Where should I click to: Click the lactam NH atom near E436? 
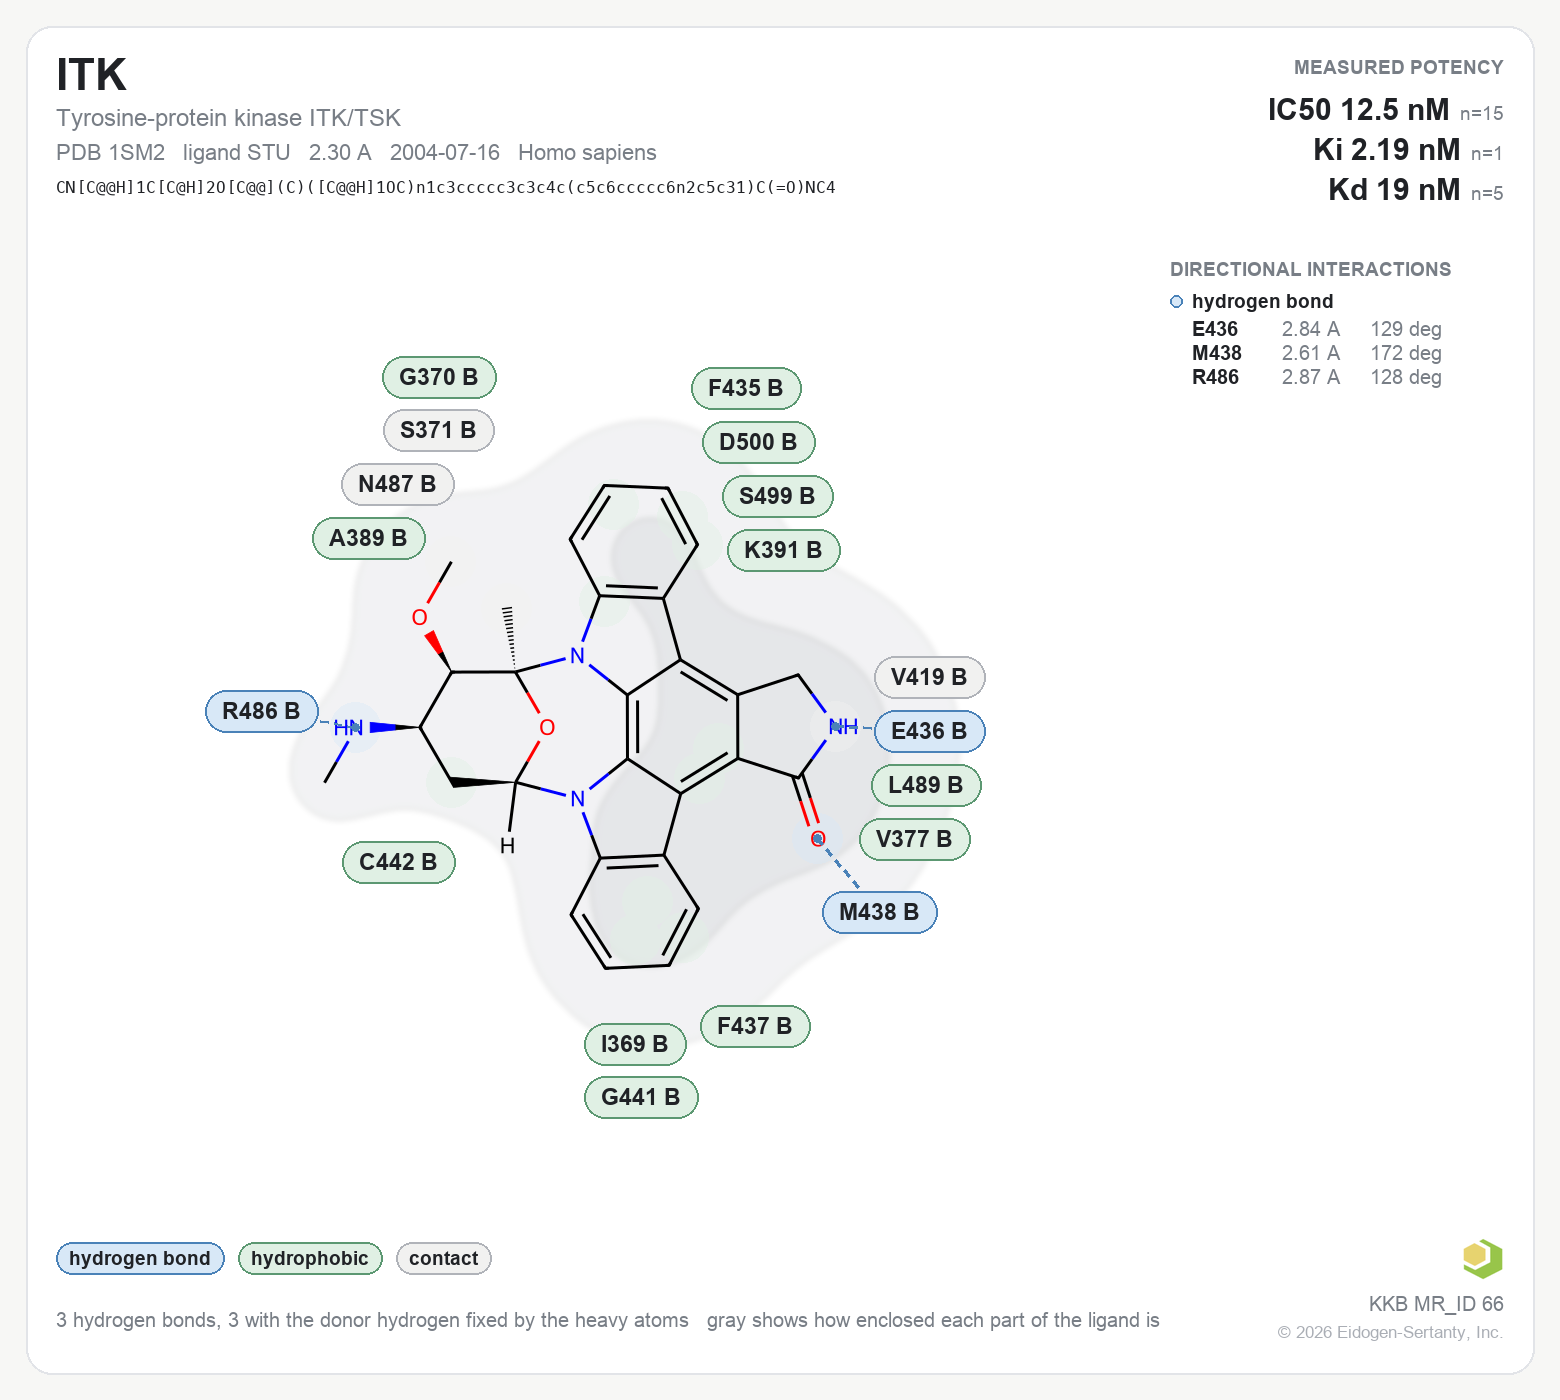(843, 726)
